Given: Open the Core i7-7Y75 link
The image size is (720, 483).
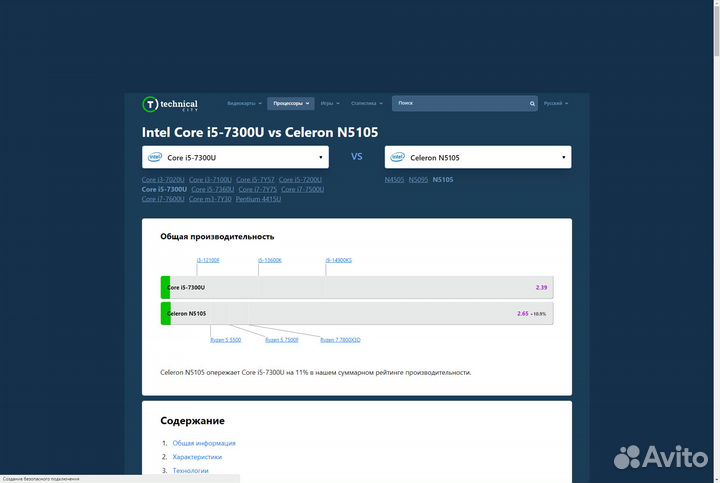Looking at the screenshot, I should click(258, 189).
